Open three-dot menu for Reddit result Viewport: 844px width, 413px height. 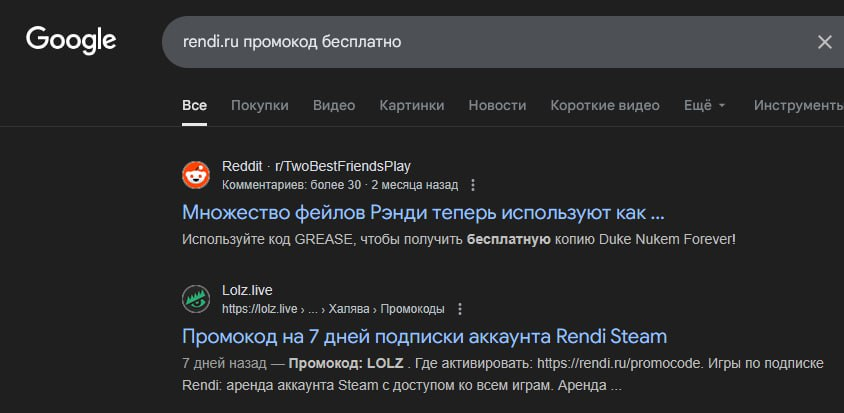pyautogui.click(x=473, y=185)
